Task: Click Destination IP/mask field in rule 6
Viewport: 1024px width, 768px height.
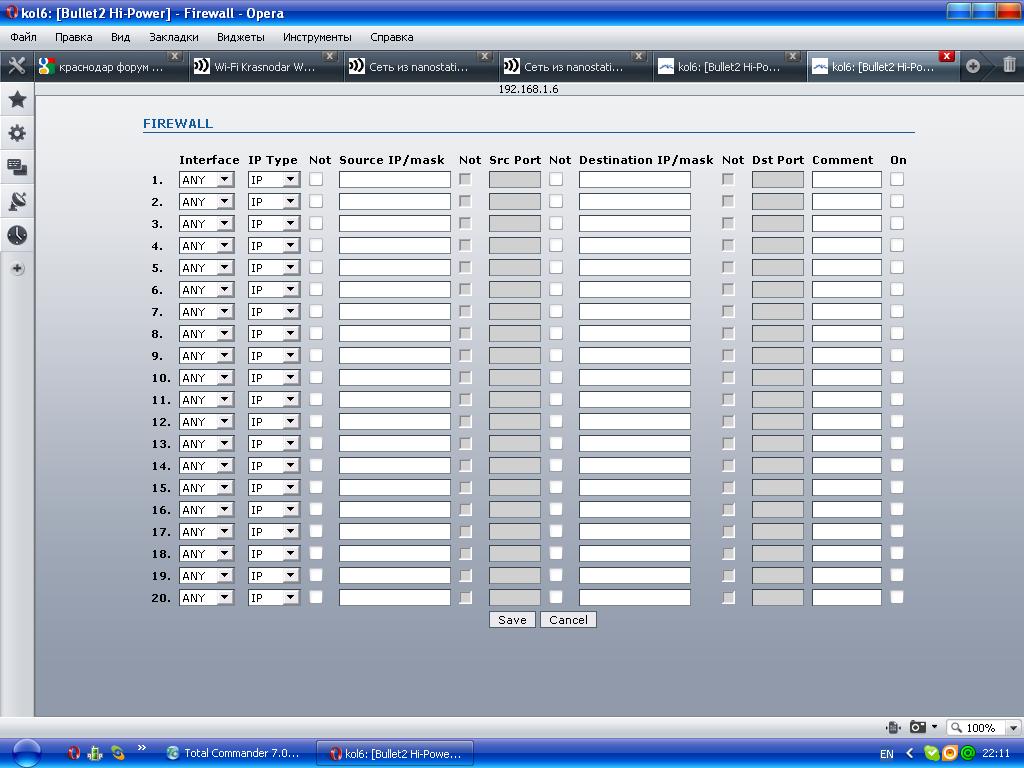Action: [634, 289]
